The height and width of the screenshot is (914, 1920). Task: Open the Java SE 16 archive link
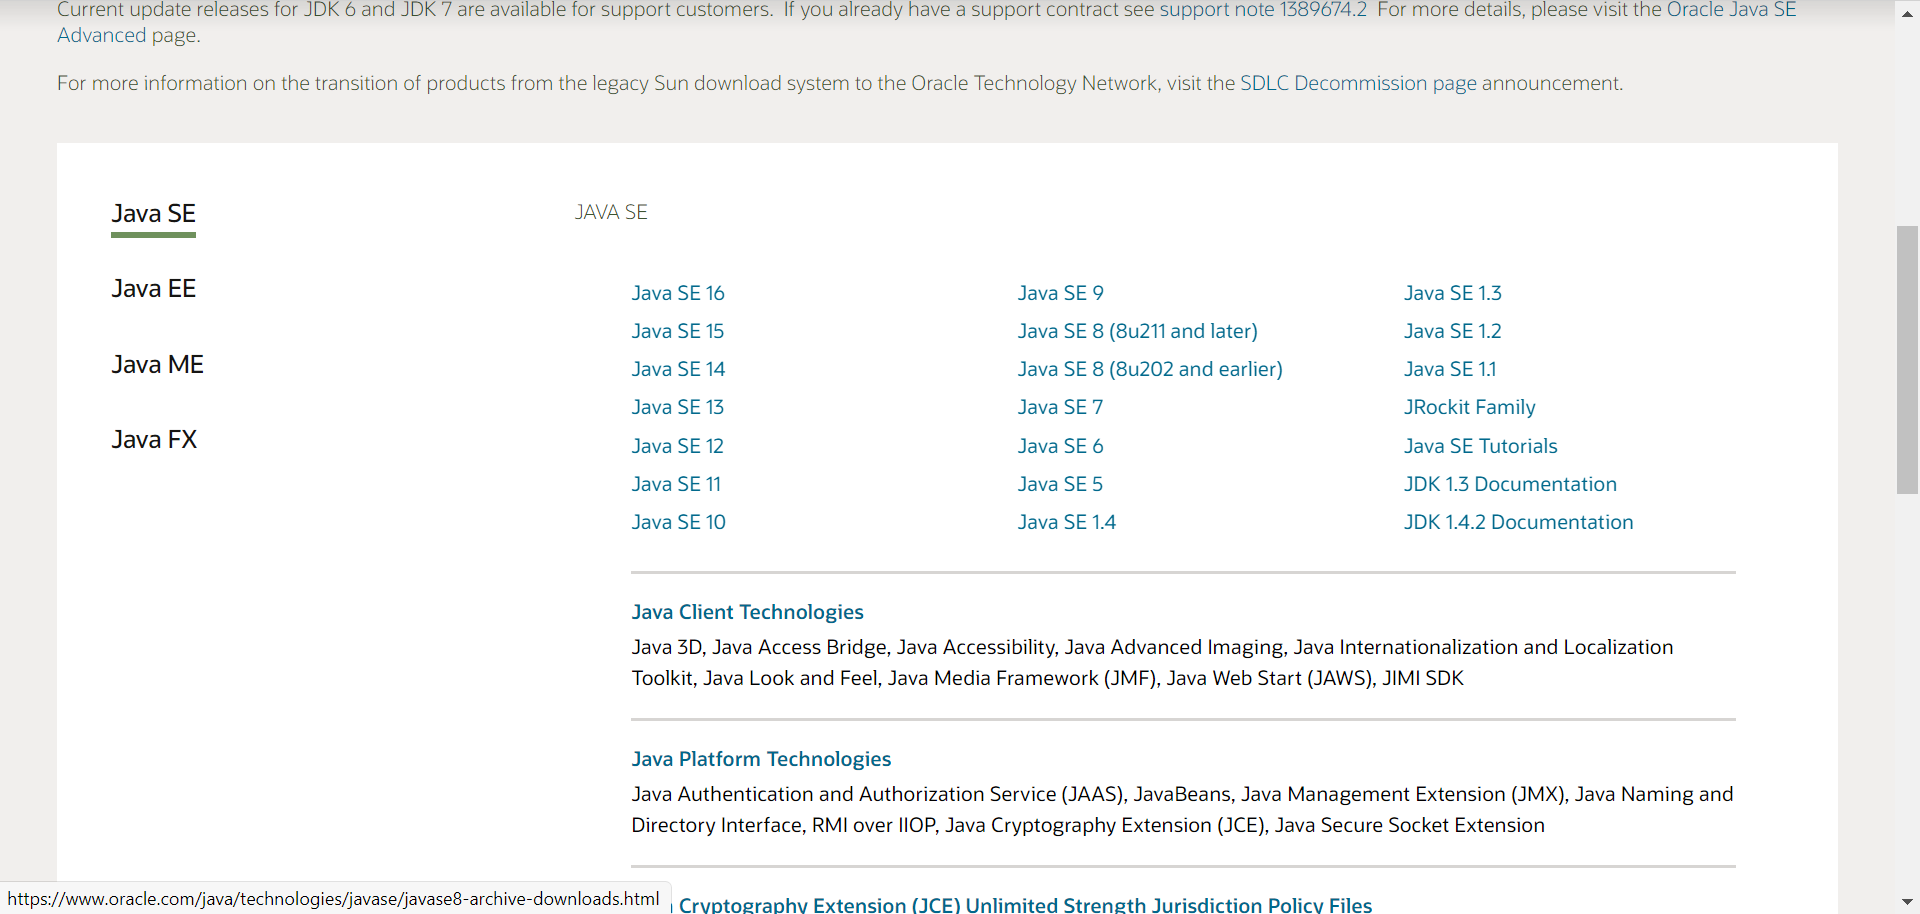point(678,293)
